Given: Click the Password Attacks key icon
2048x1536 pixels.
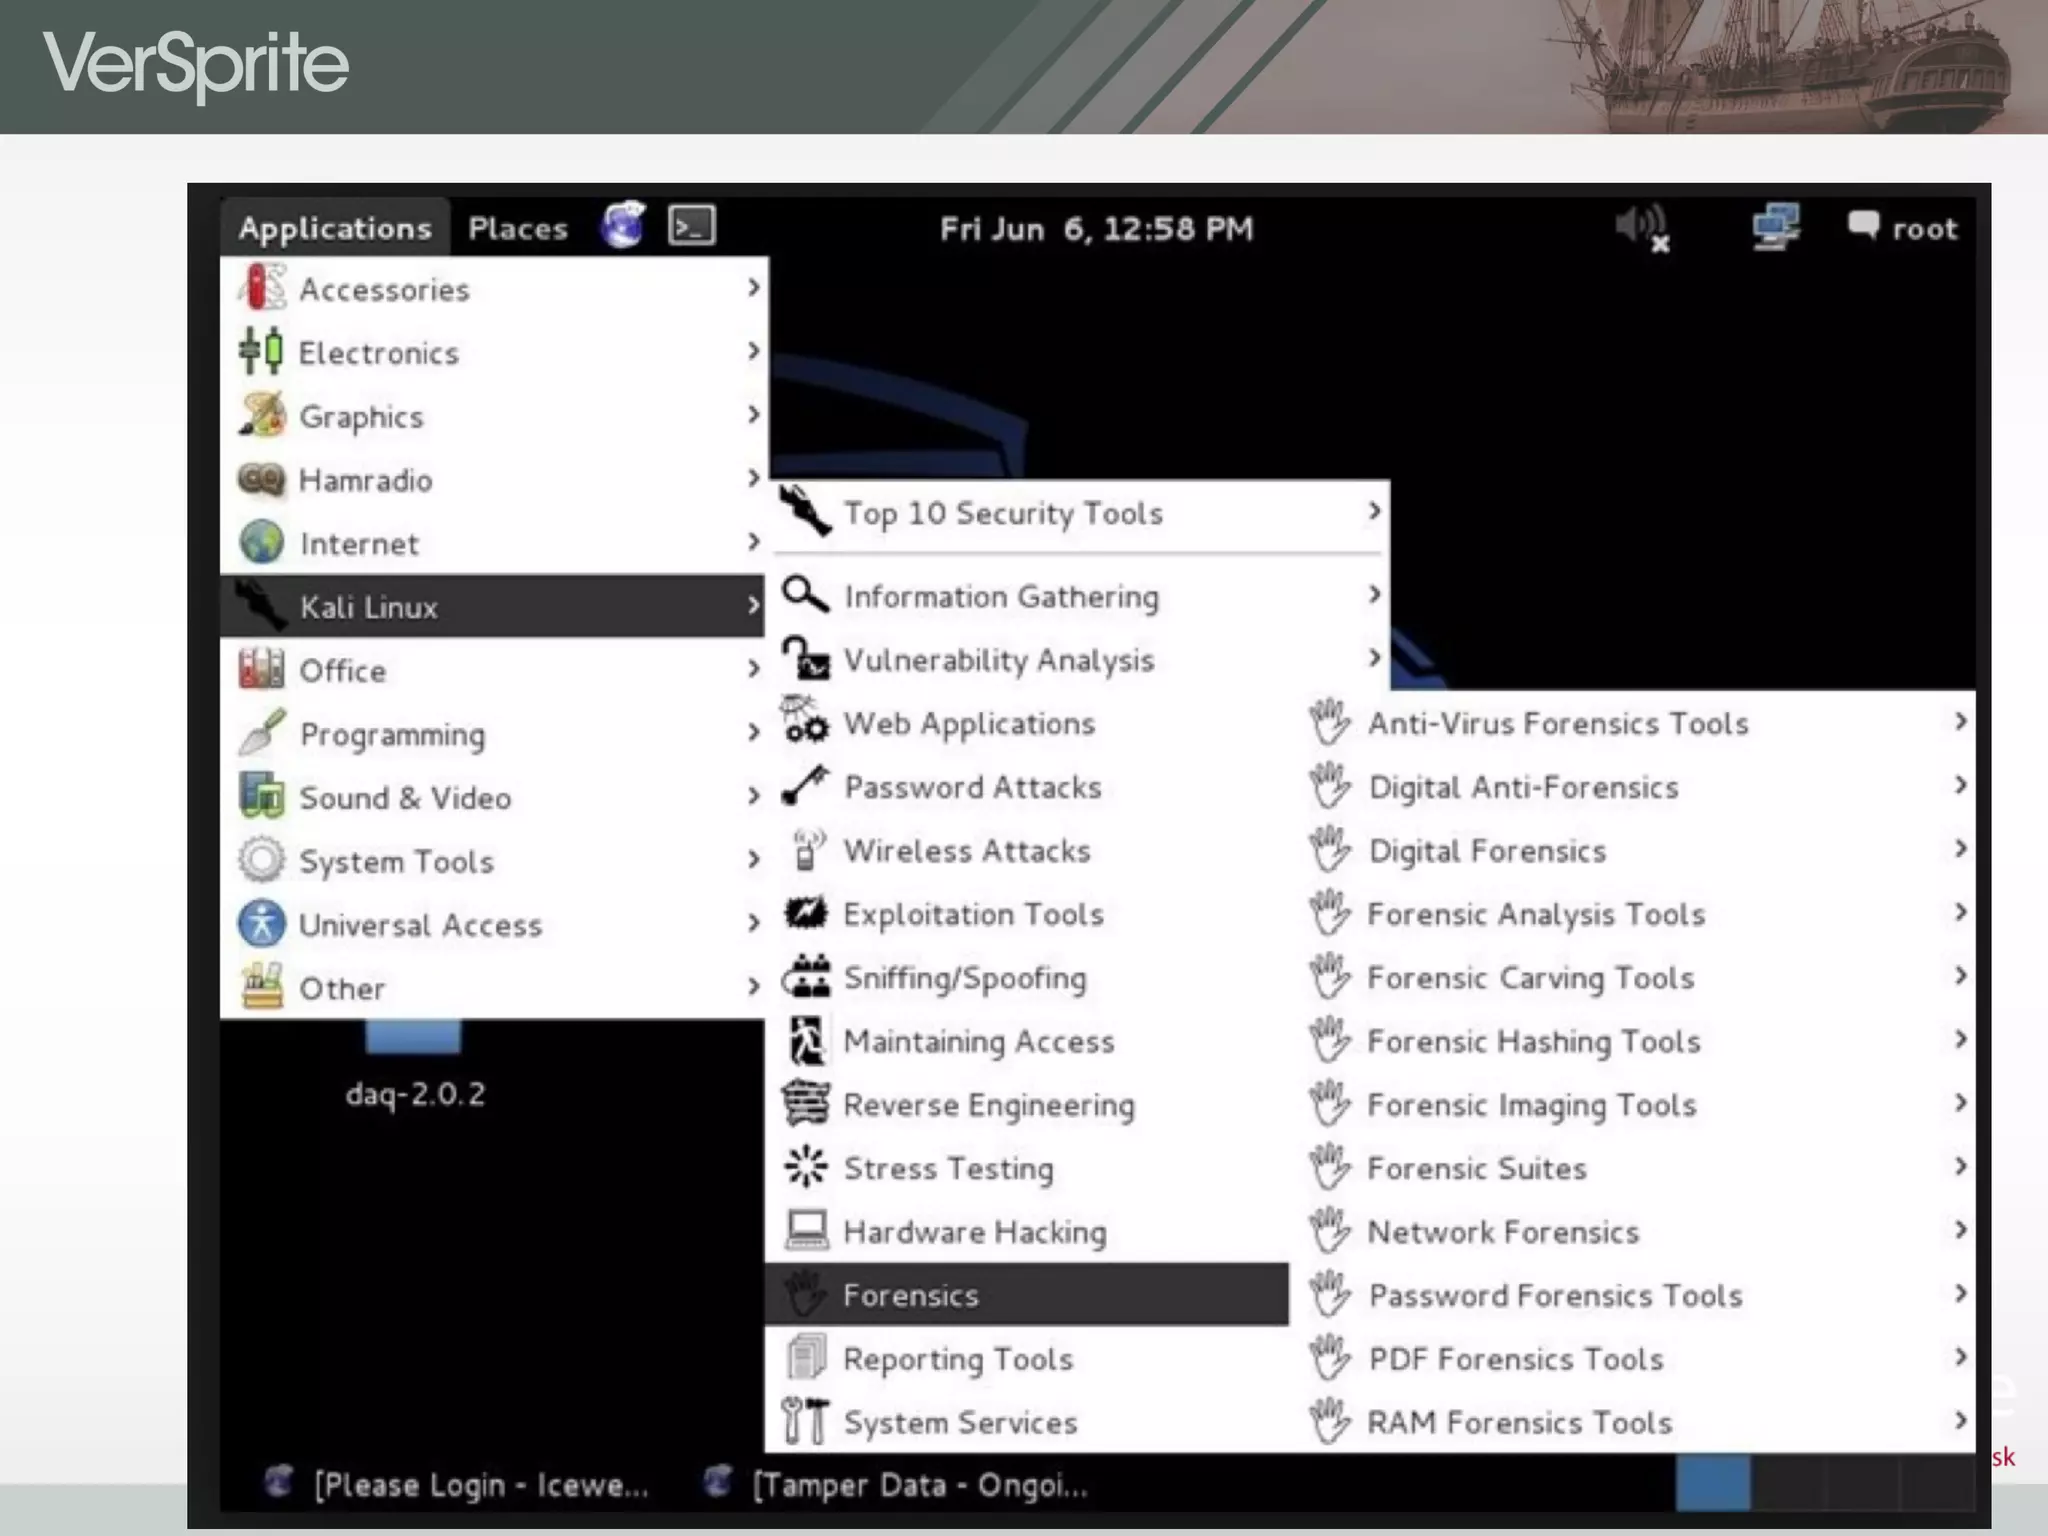Looking at the screenshot, I should point(806,786).
